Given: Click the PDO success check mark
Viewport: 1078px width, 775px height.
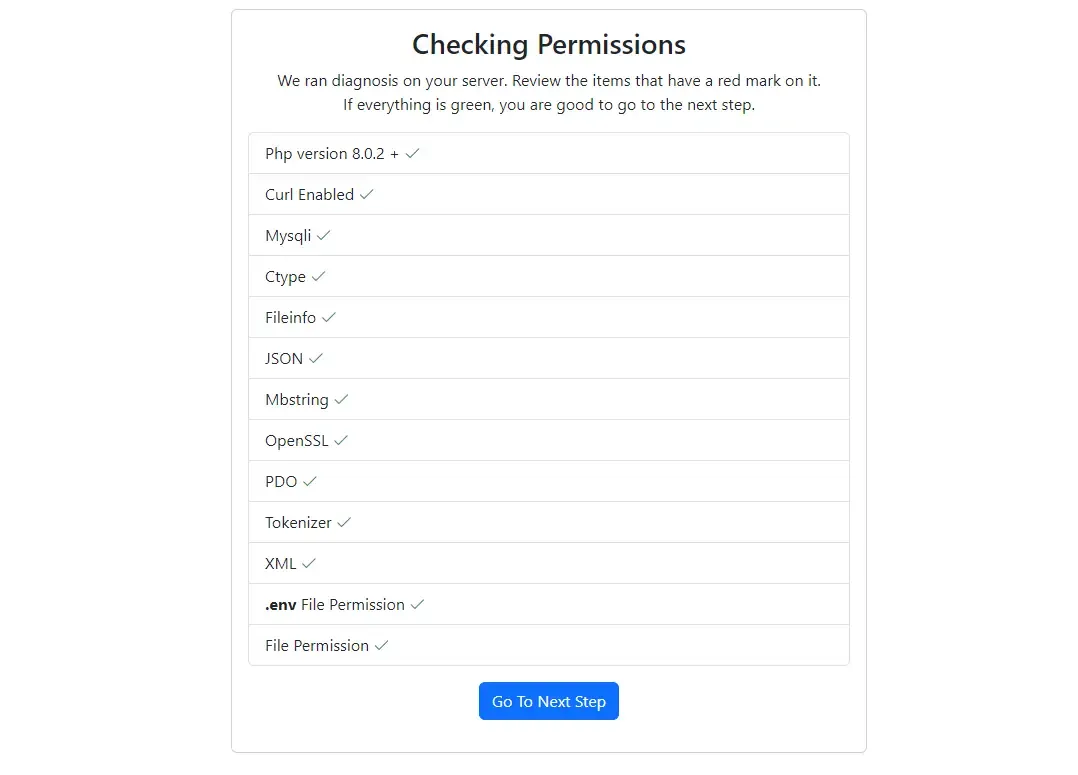Looking at the screenshot, I should tap(311, 481).
